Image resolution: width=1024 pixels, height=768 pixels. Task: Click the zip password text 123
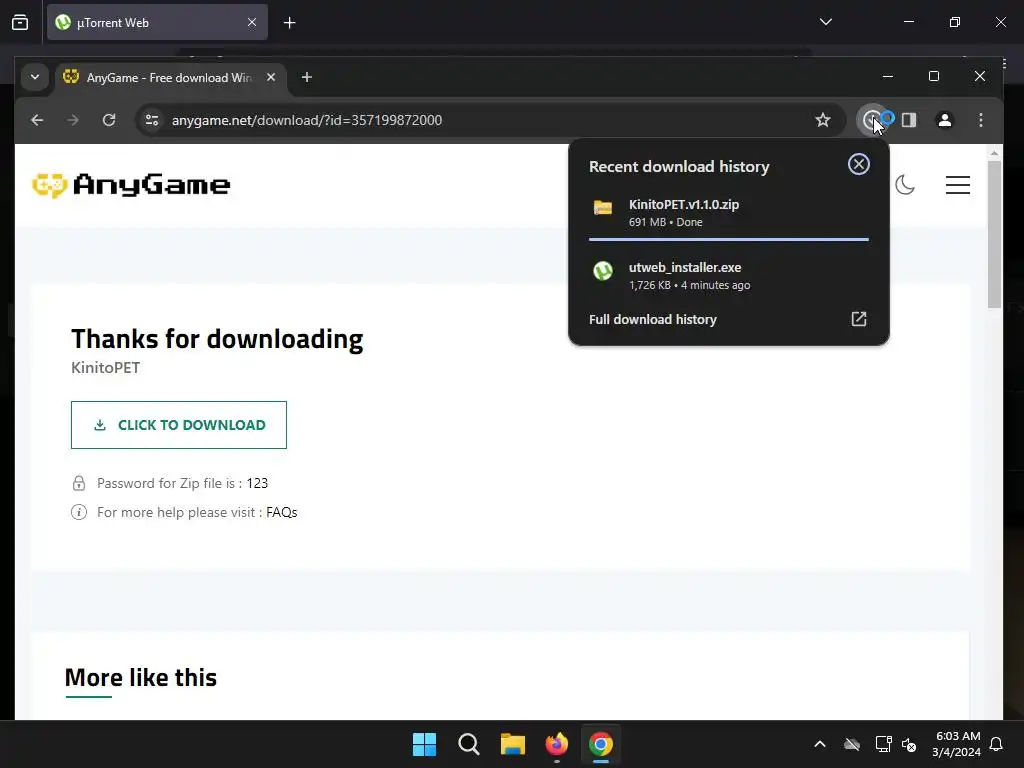(257, 483)
